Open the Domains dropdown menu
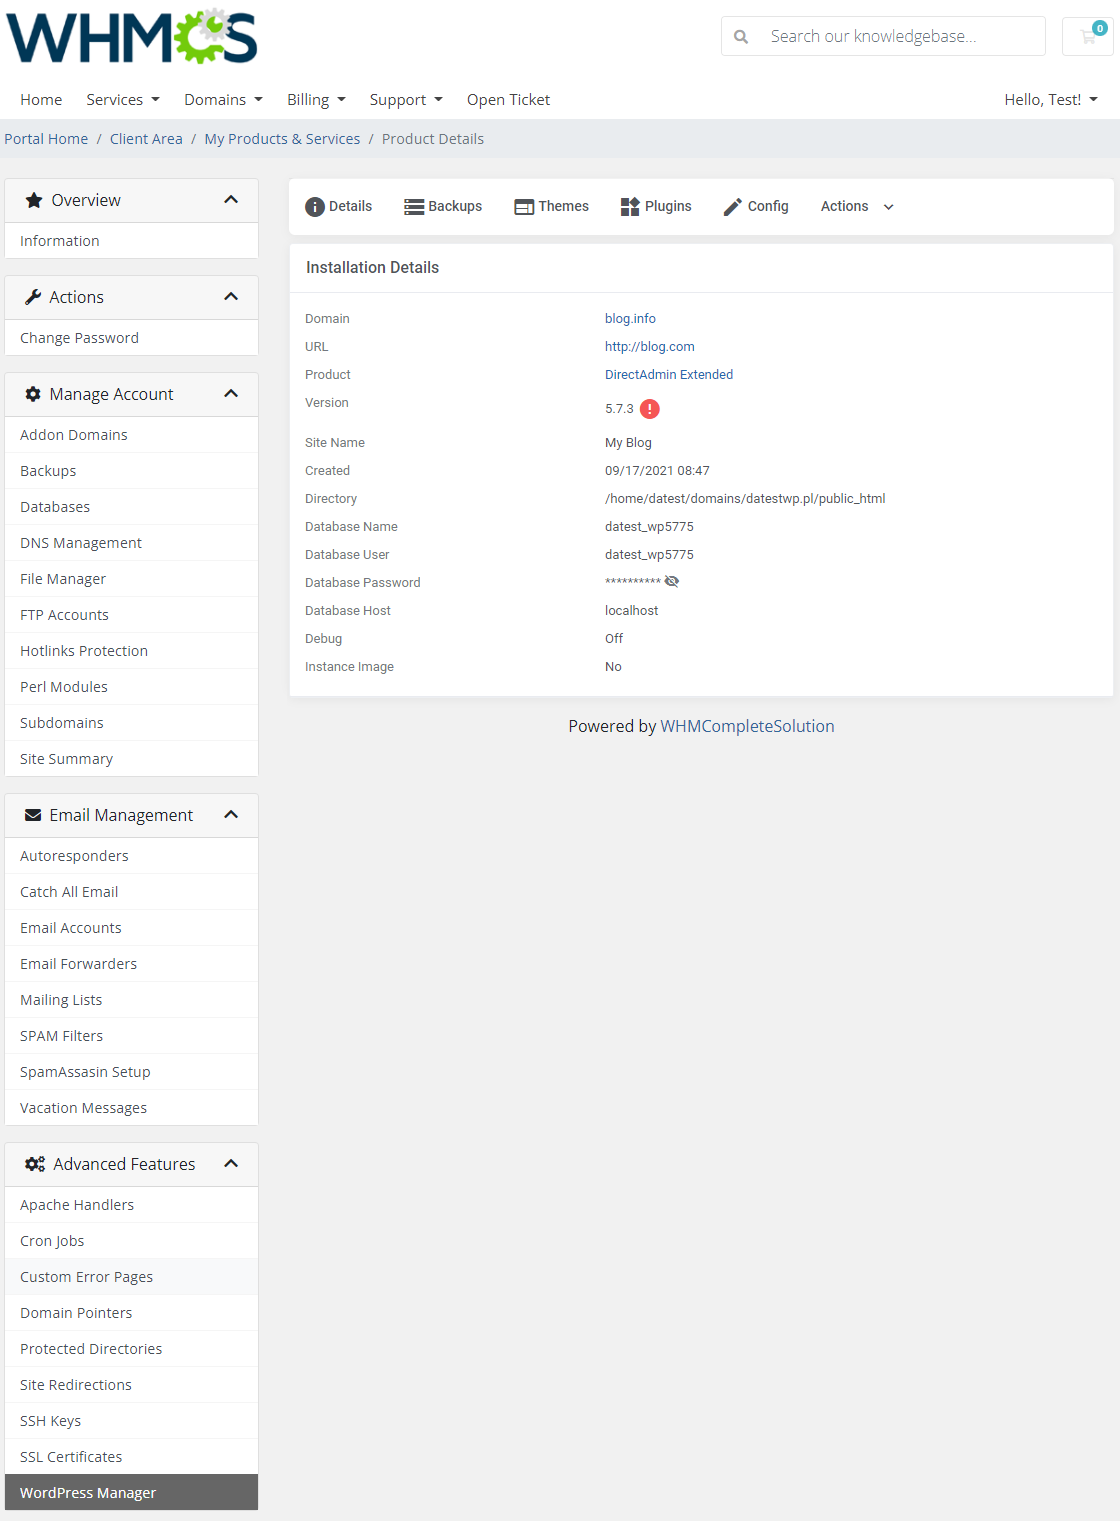The image size is (1120, 1521). (x=223, y=100)
